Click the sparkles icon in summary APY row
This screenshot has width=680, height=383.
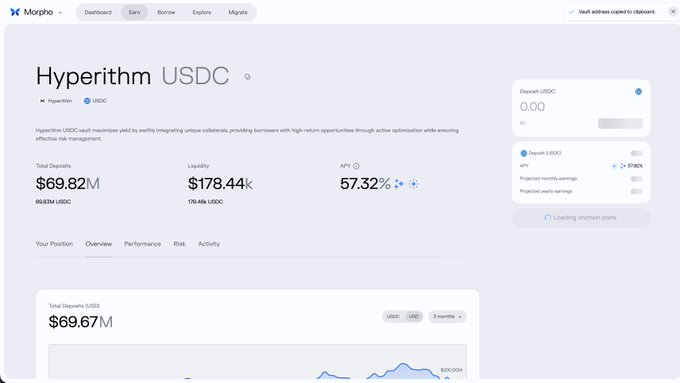[x=623, y=166]
